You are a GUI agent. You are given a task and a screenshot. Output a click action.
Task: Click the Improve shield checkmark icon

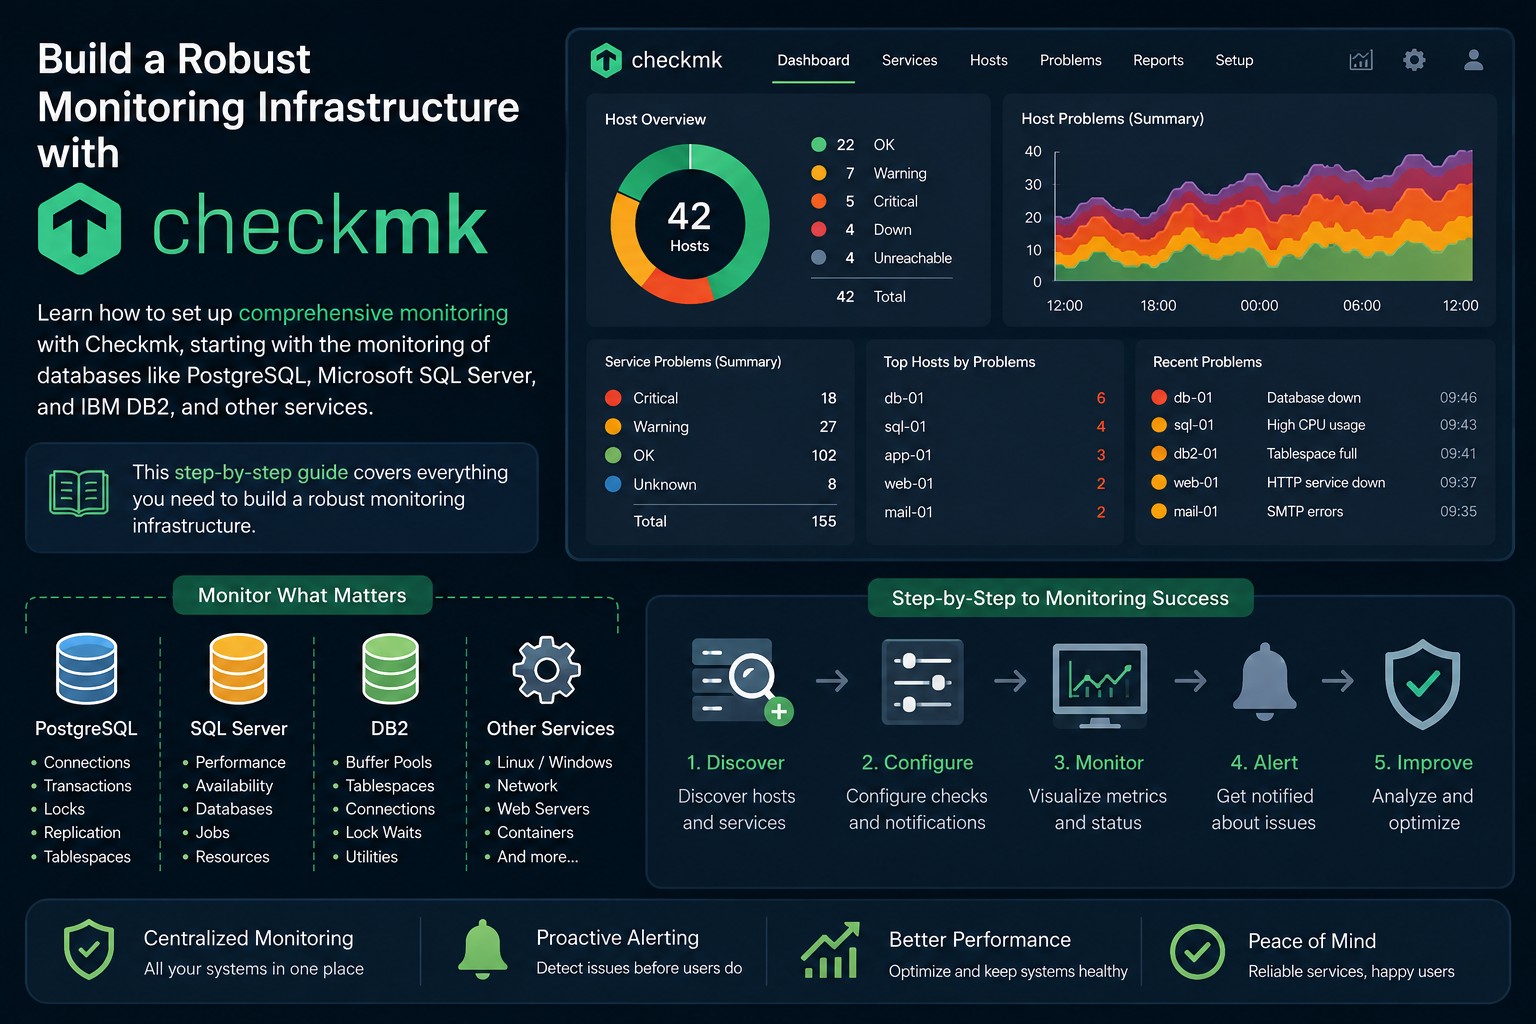pos(1422,684)
